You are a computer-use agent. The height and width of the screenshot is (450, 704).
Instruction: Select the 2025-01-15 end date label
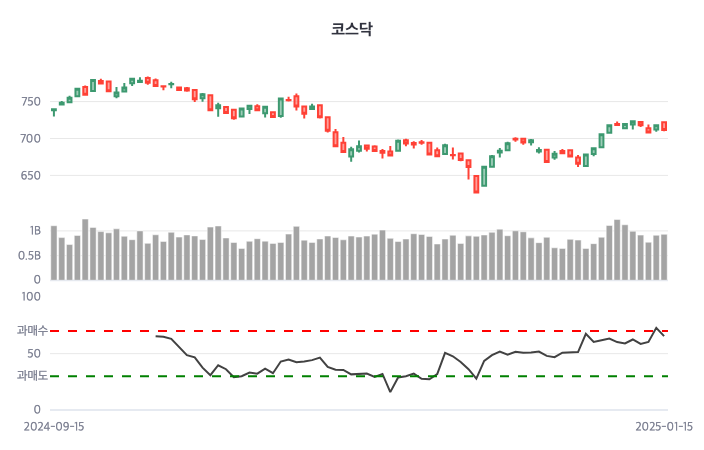coord(664,426)
